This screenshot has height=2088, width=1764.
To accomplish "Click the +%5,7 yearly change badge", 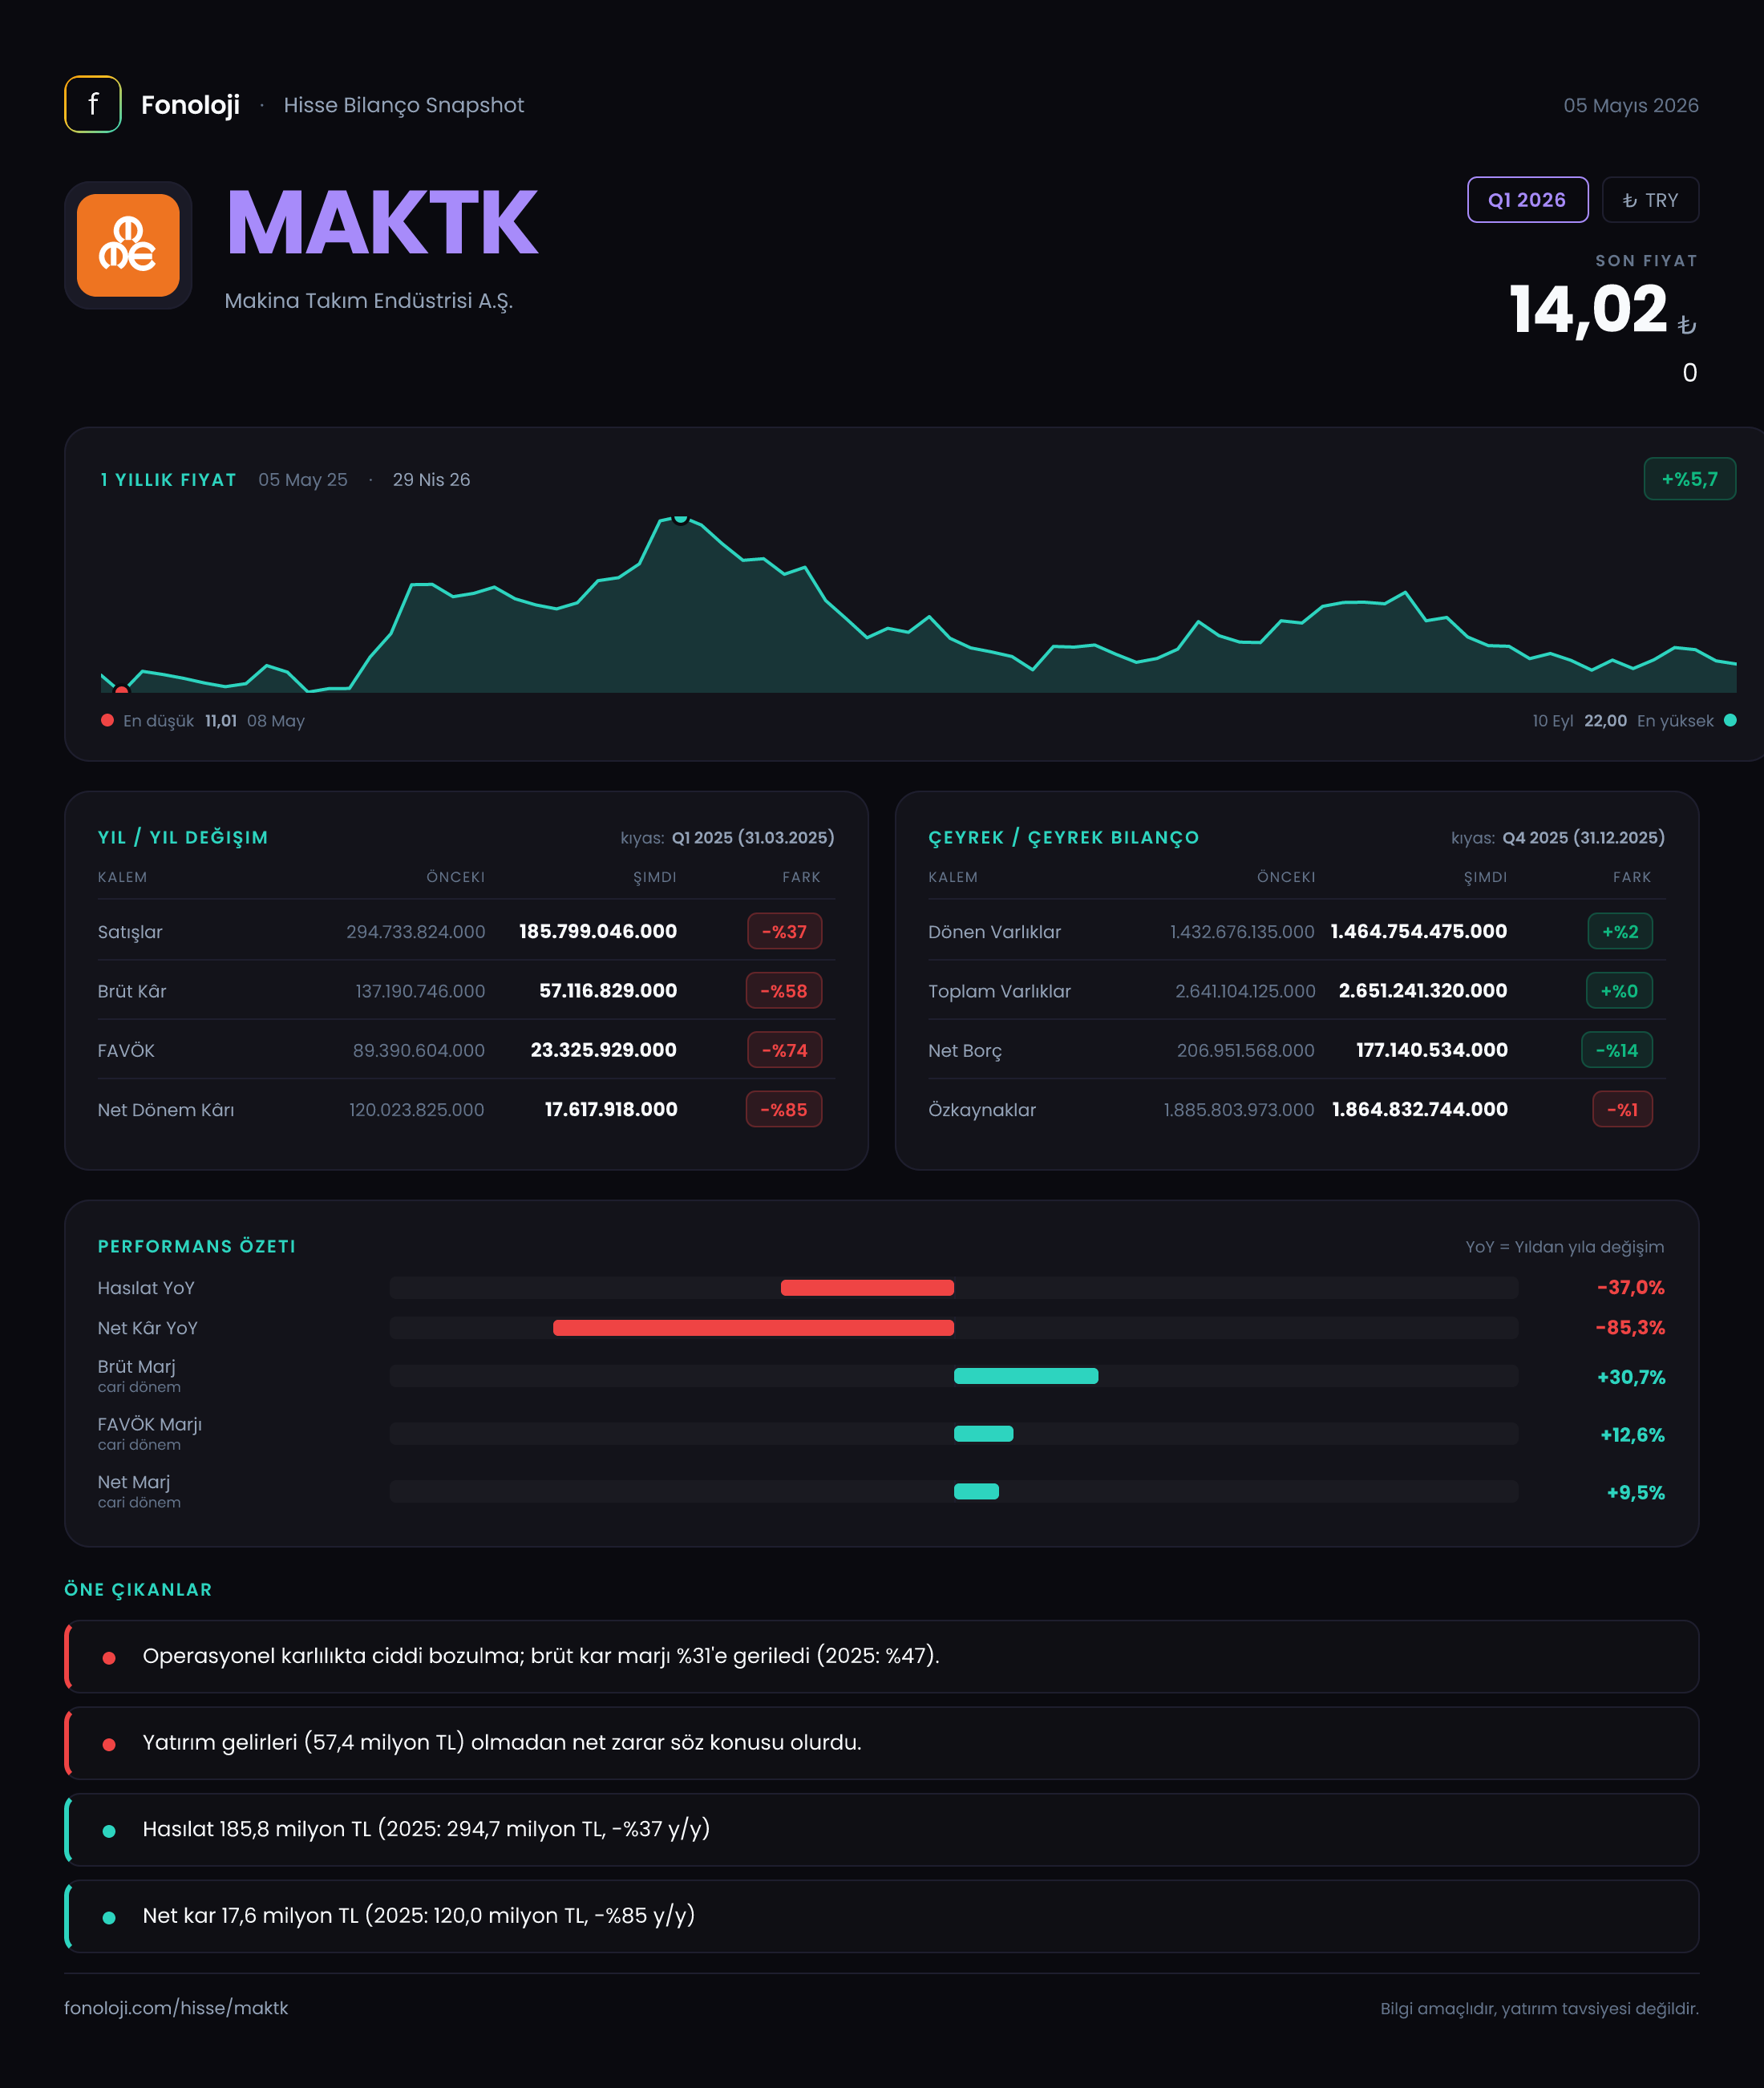I will pos(1689,479).
